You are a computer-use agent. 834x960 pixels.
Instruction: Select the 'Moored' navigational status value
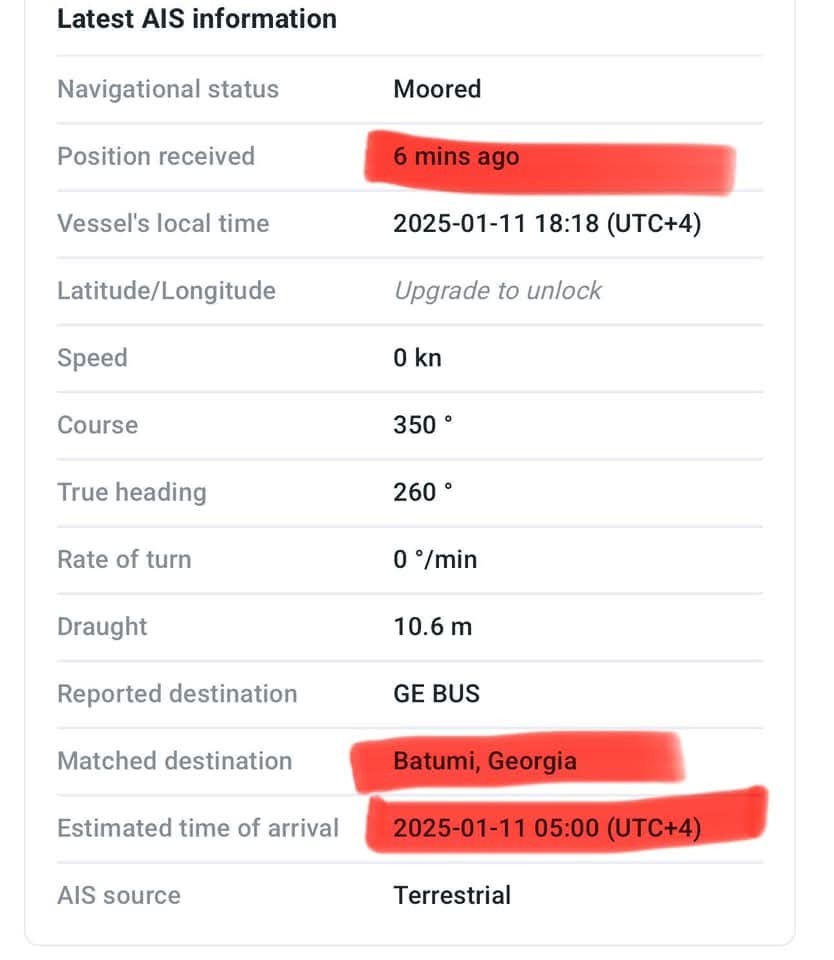[x=437, y=89]
